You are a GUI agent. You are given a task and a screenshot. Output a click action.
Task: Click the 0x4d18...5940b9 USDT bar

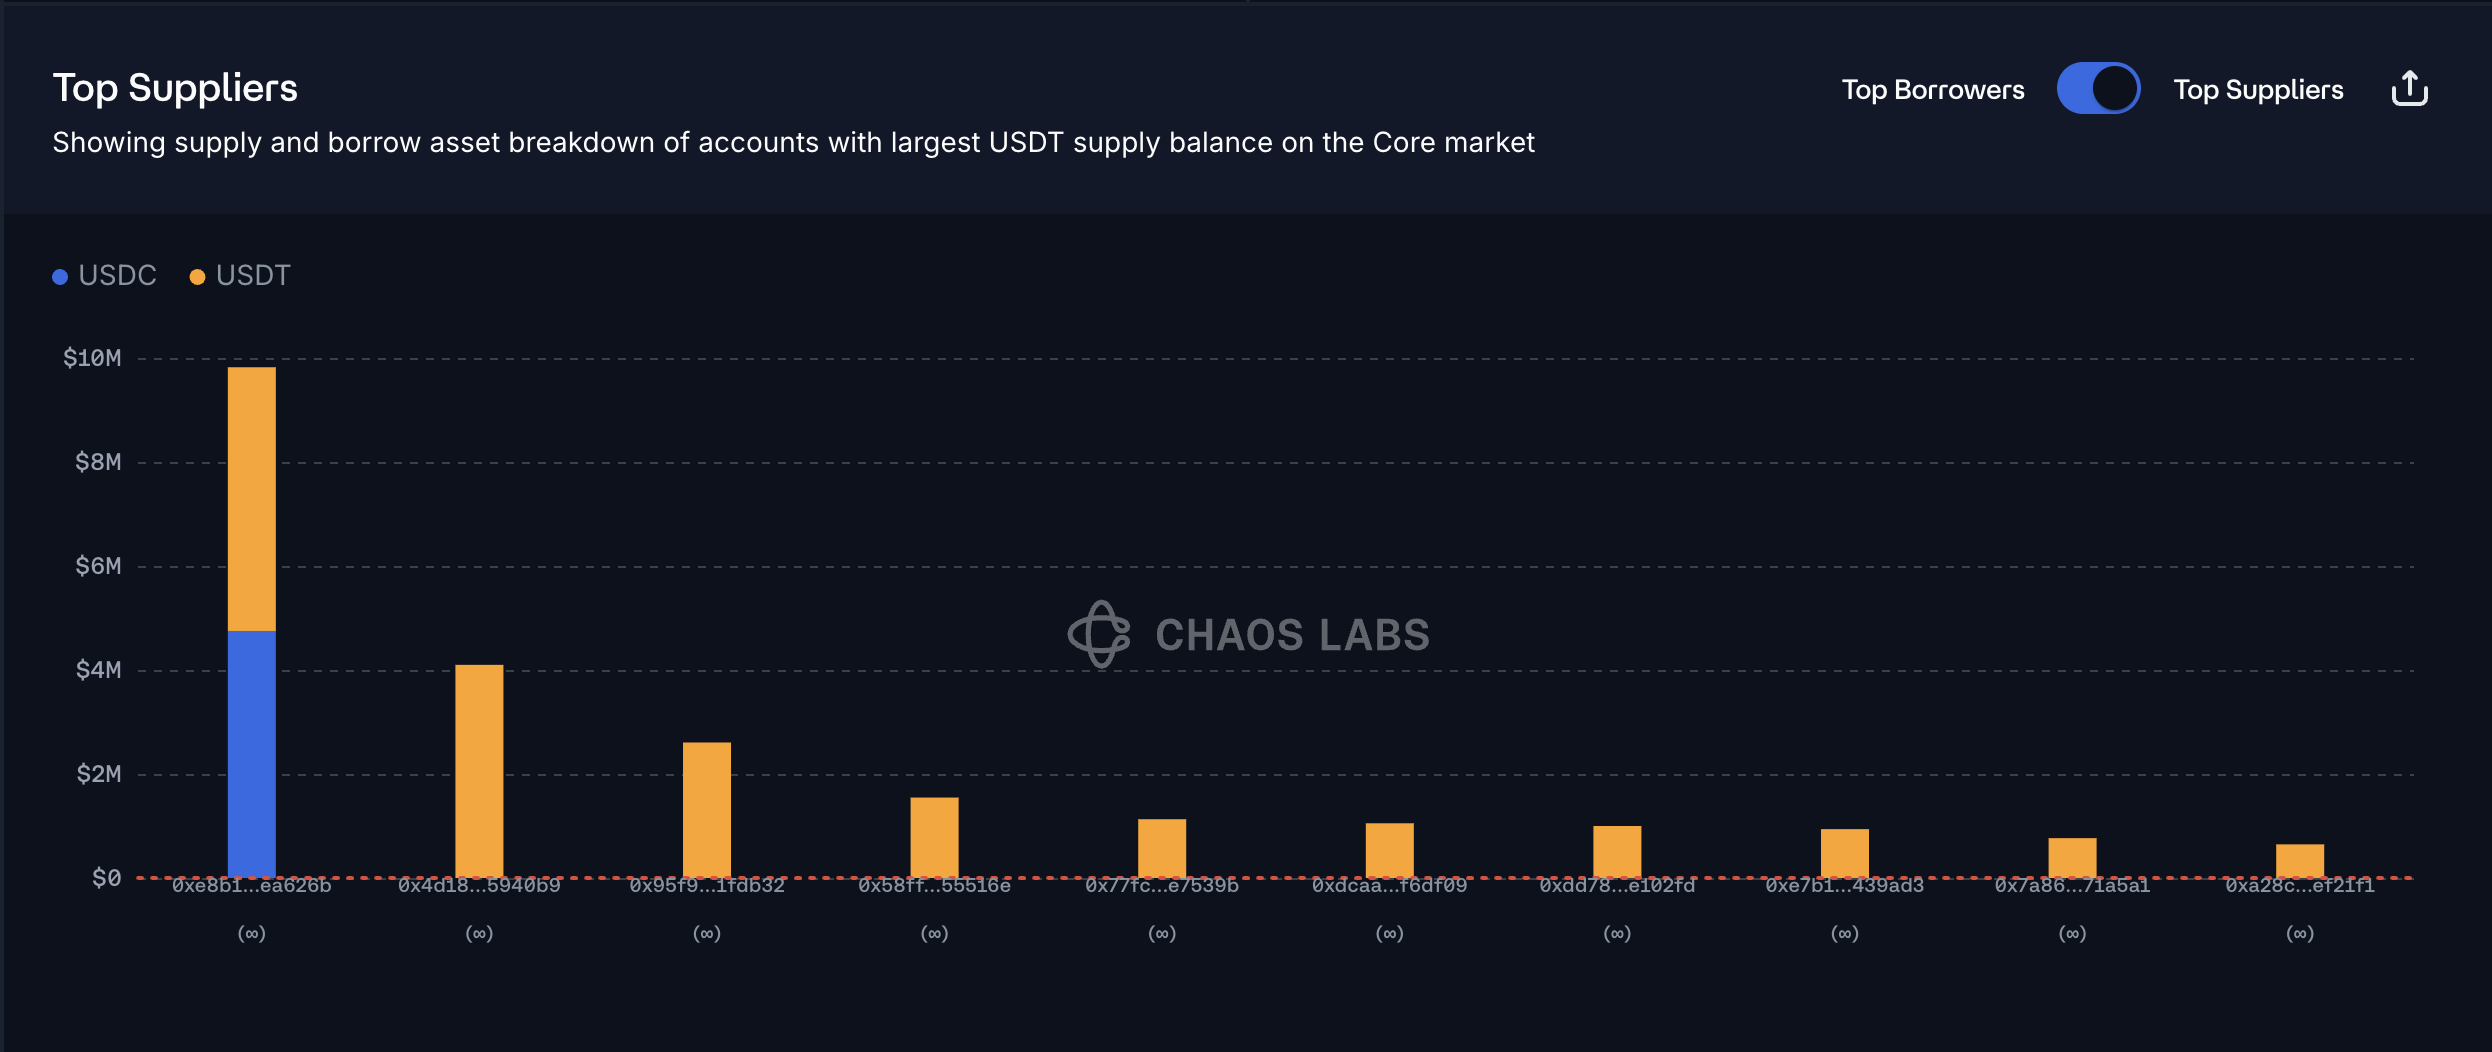pyautogui.click(x=479, y=770)
